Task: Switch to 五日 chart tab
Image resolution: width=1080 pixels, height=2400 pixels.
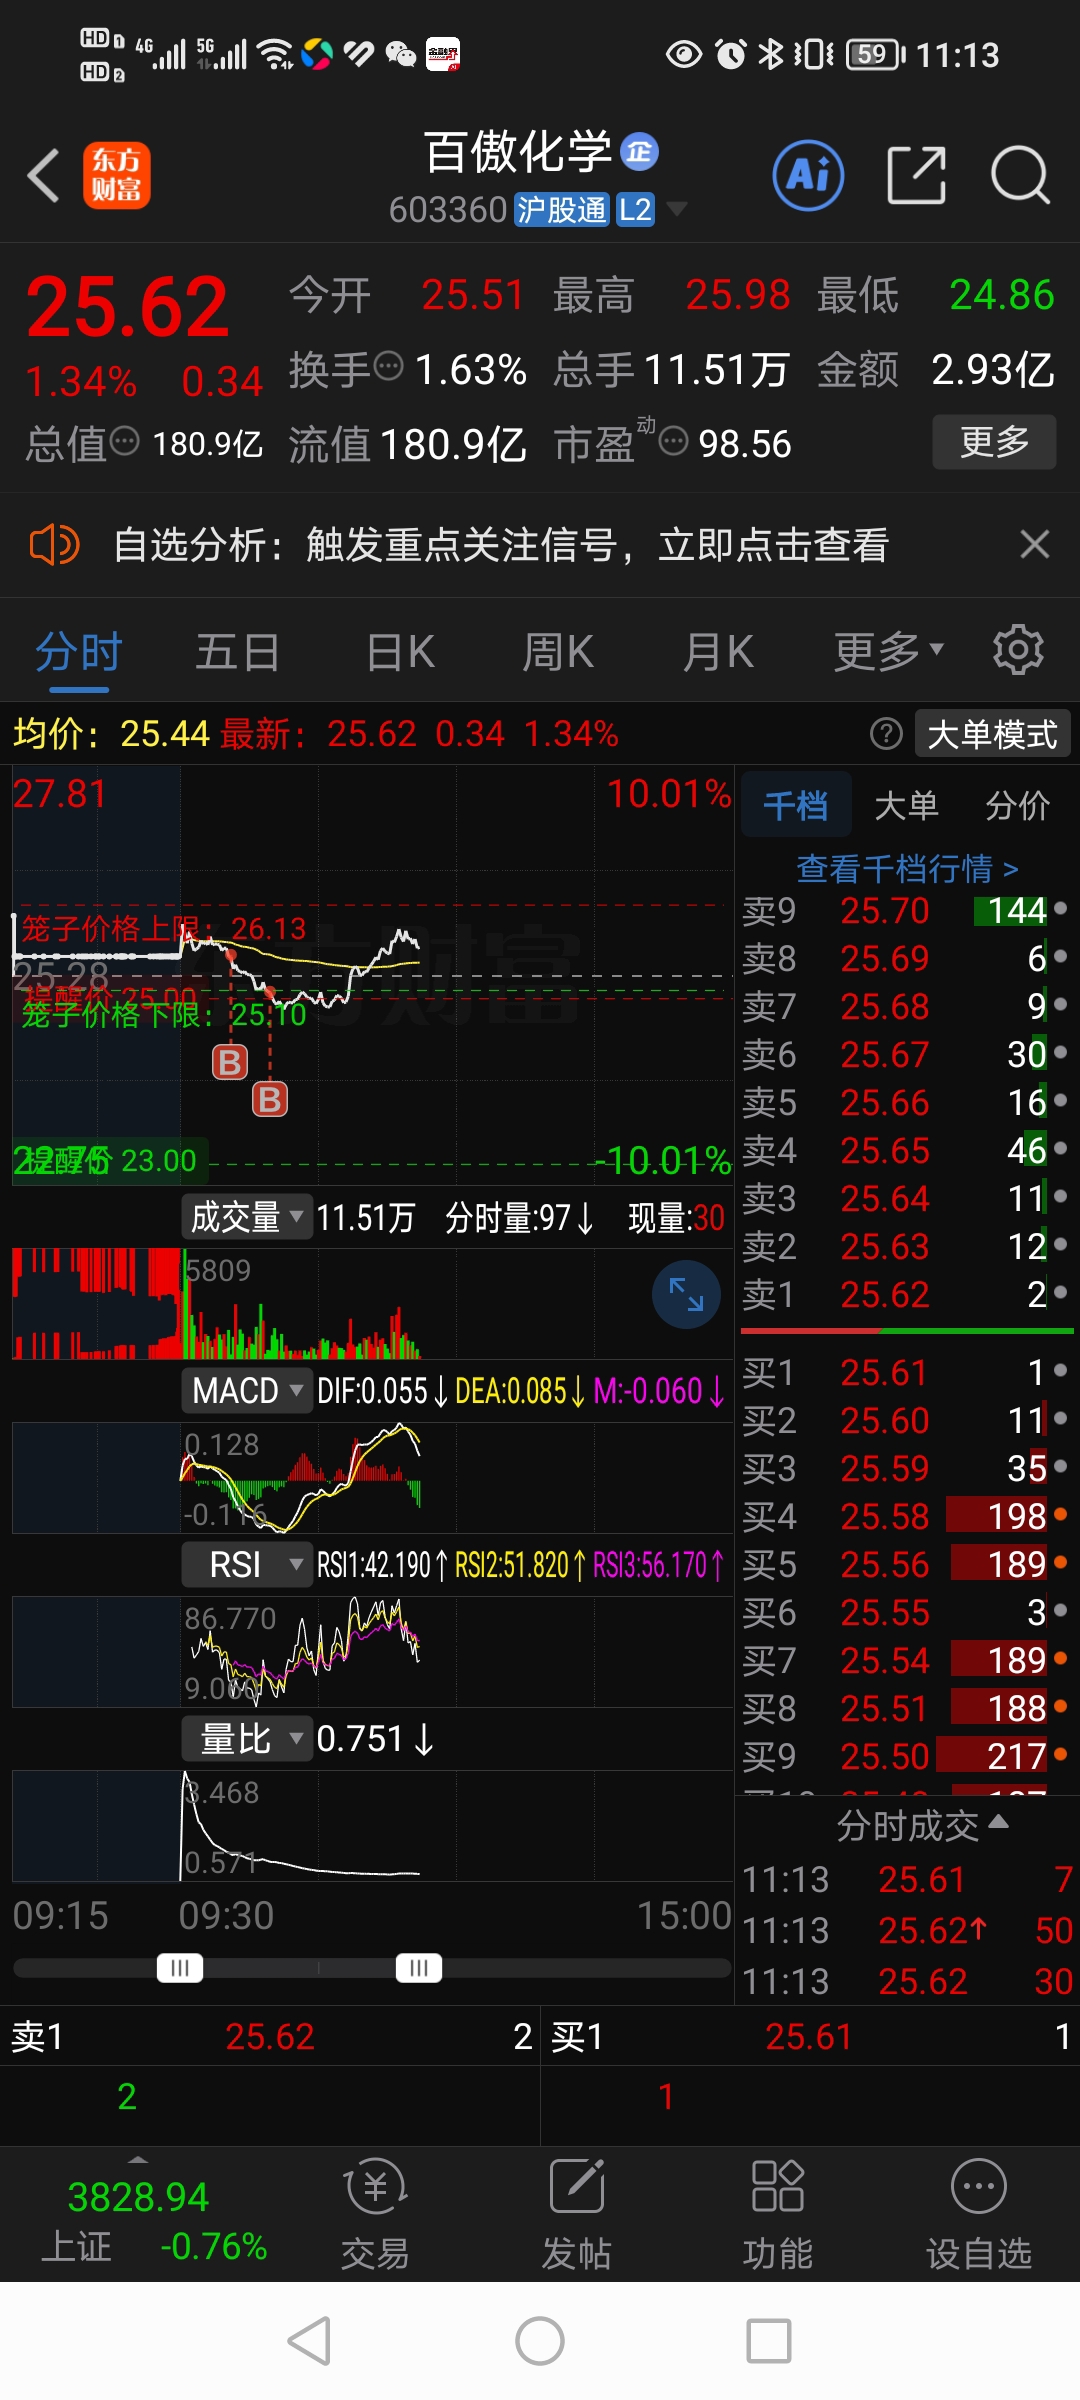Action: pyautogui.click(x=237, y=652)
